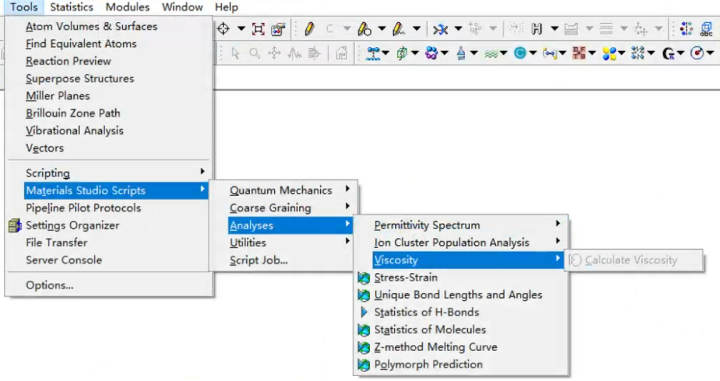Screen dimensions: 720x381
Task: Click the blue and yellow spheres module icon
Action: pyautogui.click(x=609, y=54)
